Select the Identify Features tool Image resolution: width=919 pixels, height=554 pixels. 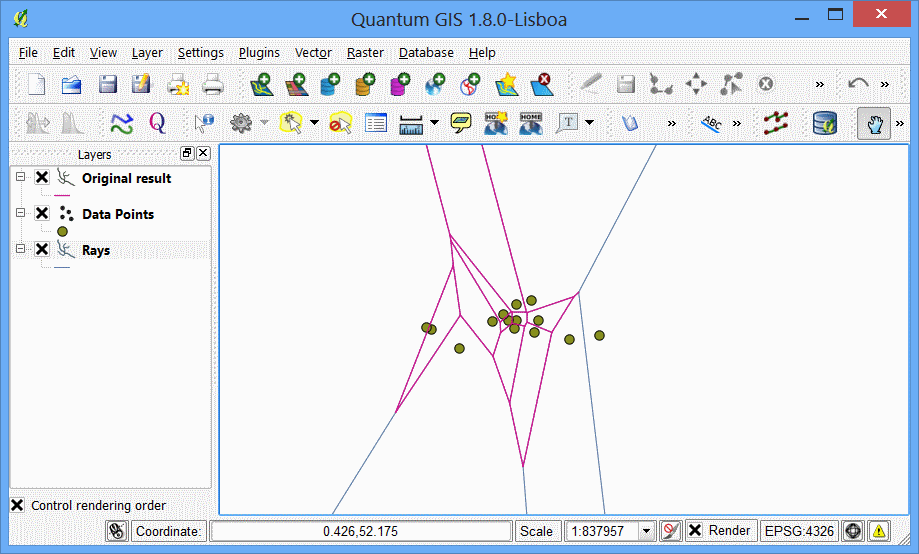[204, 123]
